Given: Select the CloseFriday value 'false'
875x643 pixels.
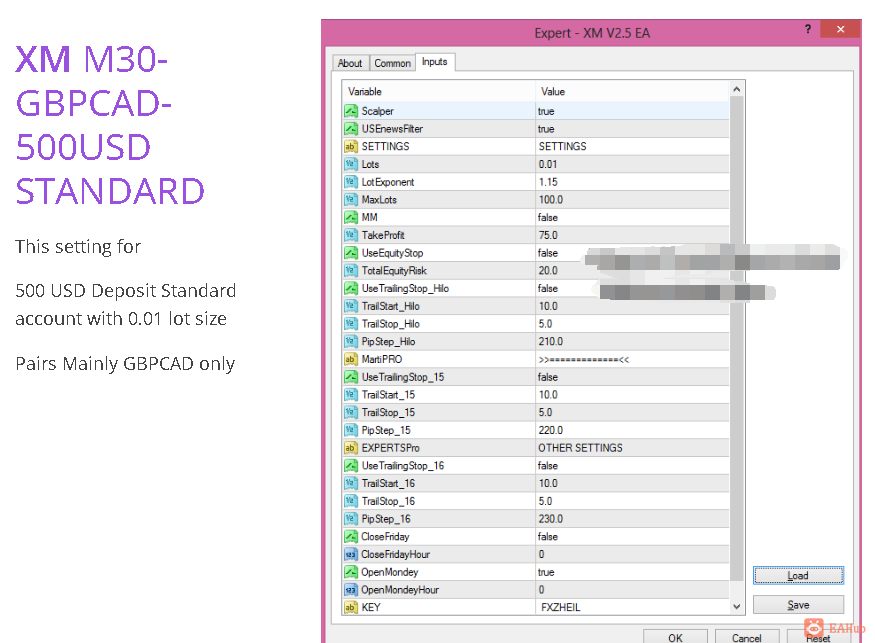Looking at the screenshot, I should 548,536.
